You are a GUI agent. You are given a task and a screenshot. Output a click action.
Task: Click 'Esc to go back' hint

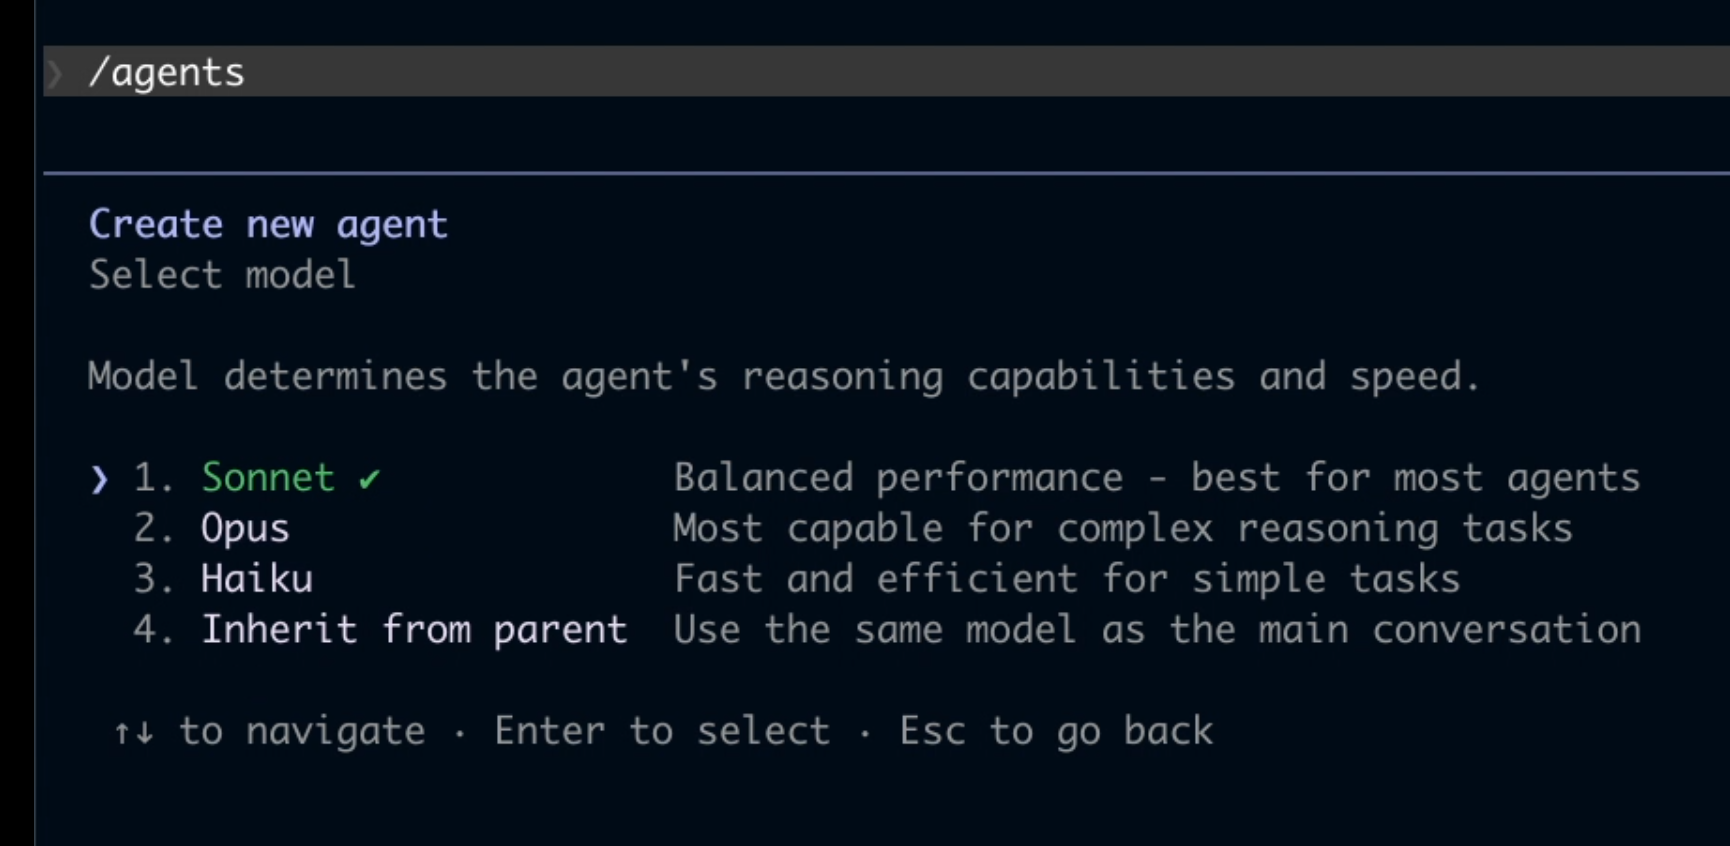[x=1056, y=732]
